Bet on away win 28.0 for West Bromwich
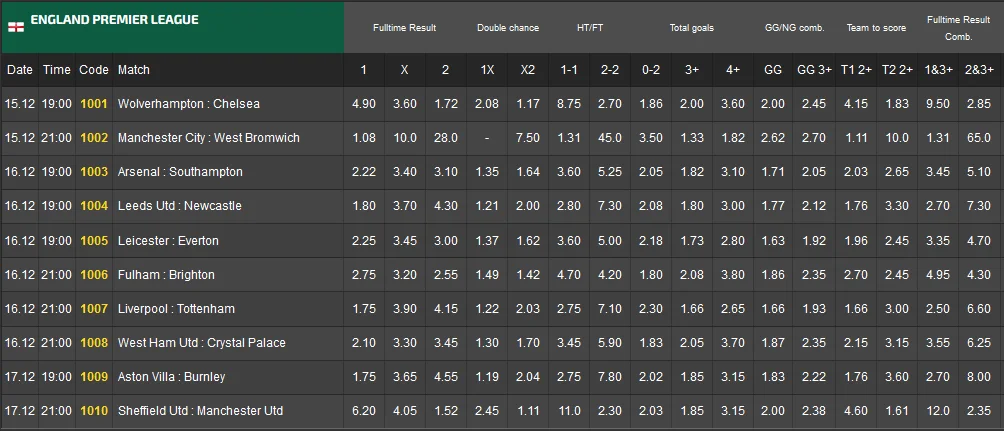 coord(445,138)
